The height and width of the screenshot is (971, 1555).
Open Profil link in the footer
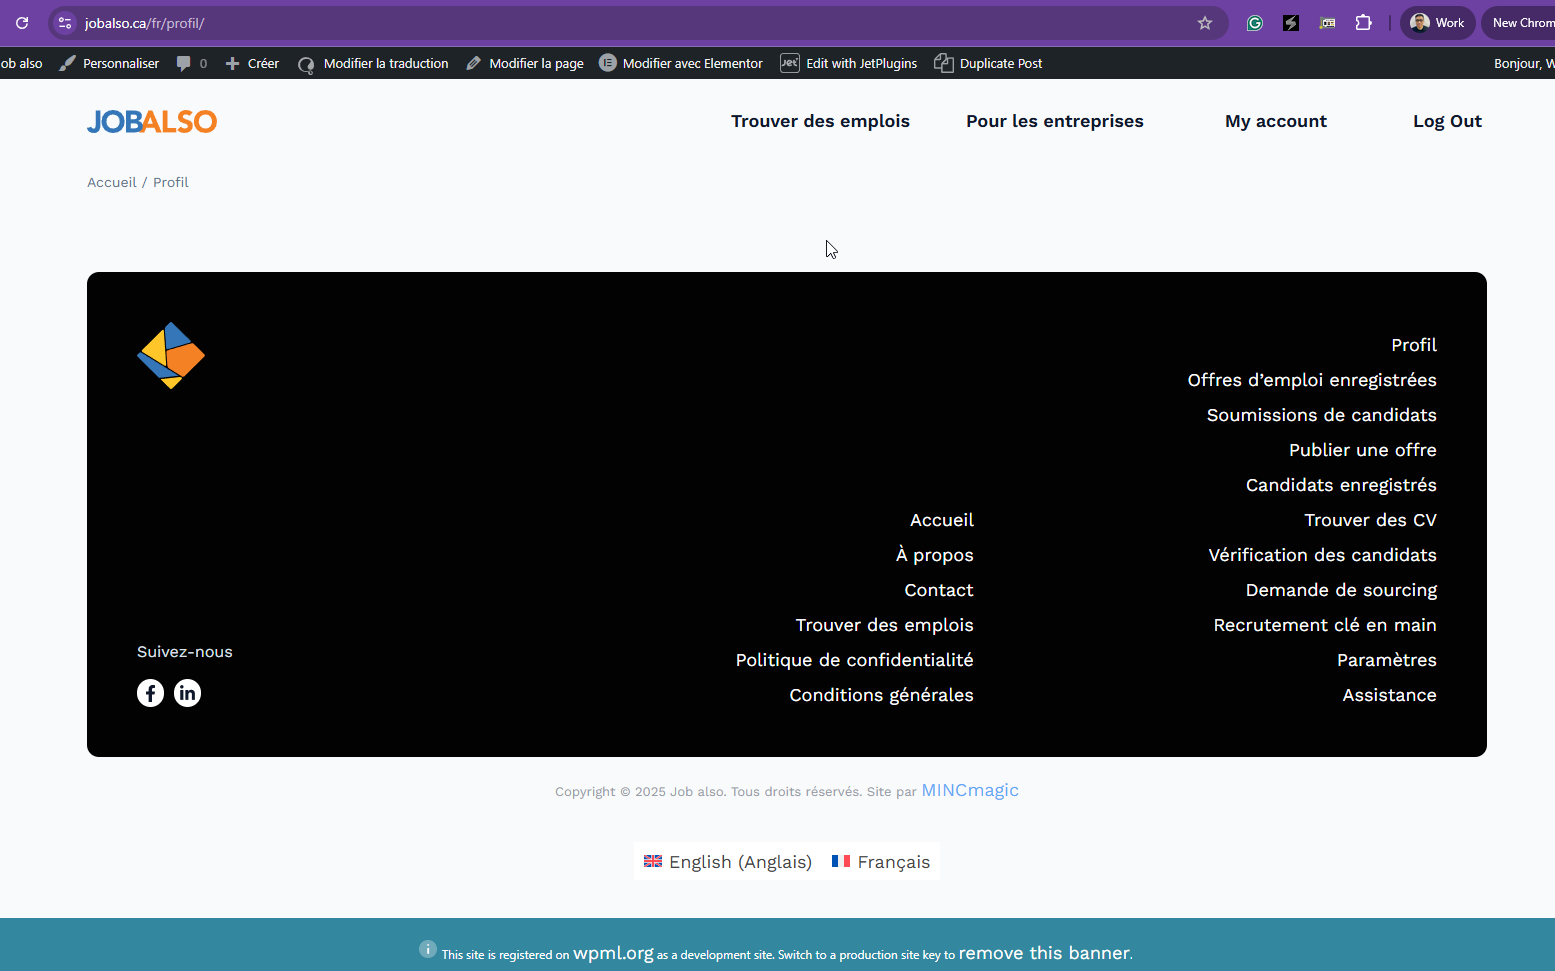(1414, 345)
